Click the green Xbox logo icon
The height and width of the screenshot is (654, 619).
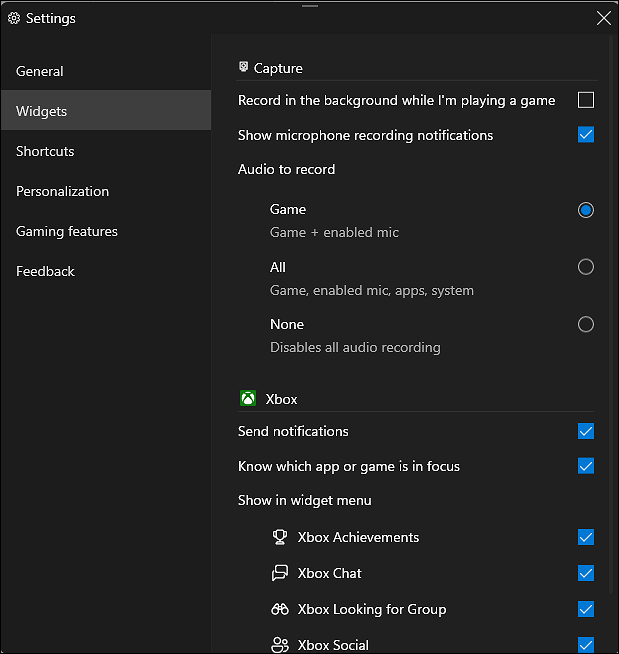248,399
